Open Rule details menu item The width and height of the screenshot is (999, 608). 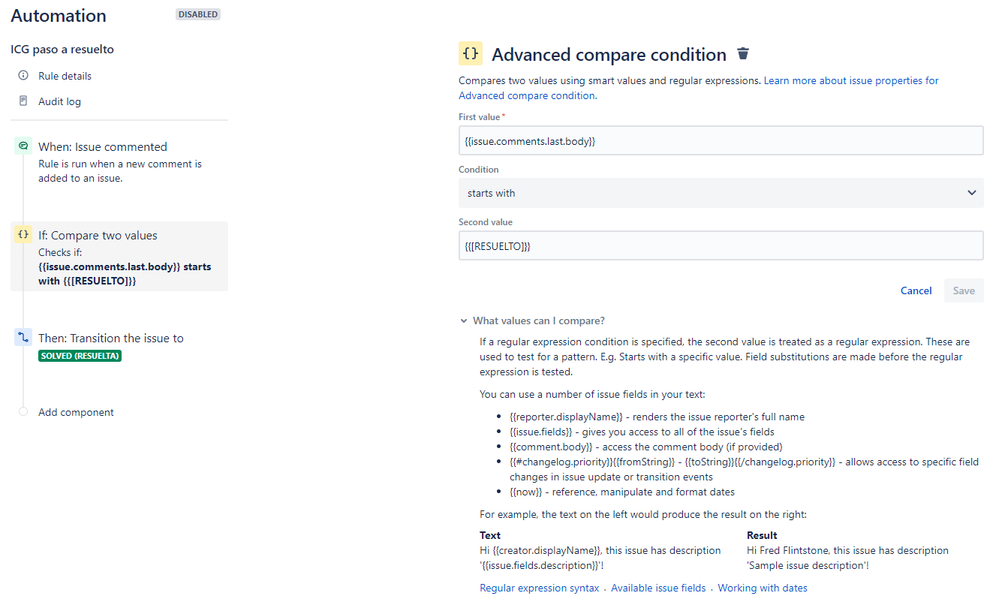coord(64,76)
